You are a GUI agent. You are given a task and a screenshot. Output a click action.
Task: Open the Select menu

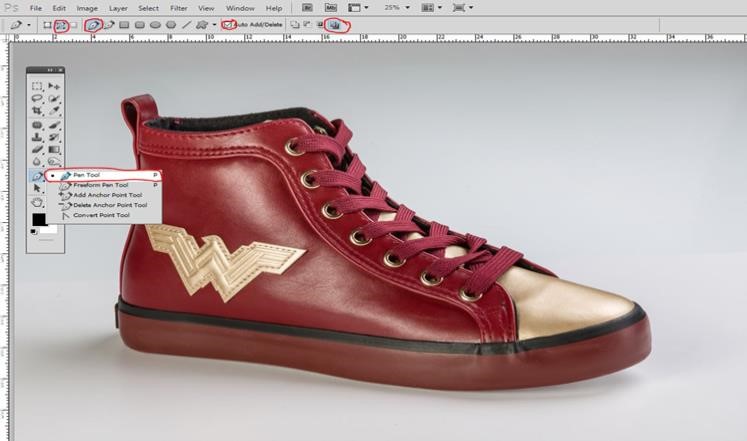pyautogui.click(x=149, y=8)
